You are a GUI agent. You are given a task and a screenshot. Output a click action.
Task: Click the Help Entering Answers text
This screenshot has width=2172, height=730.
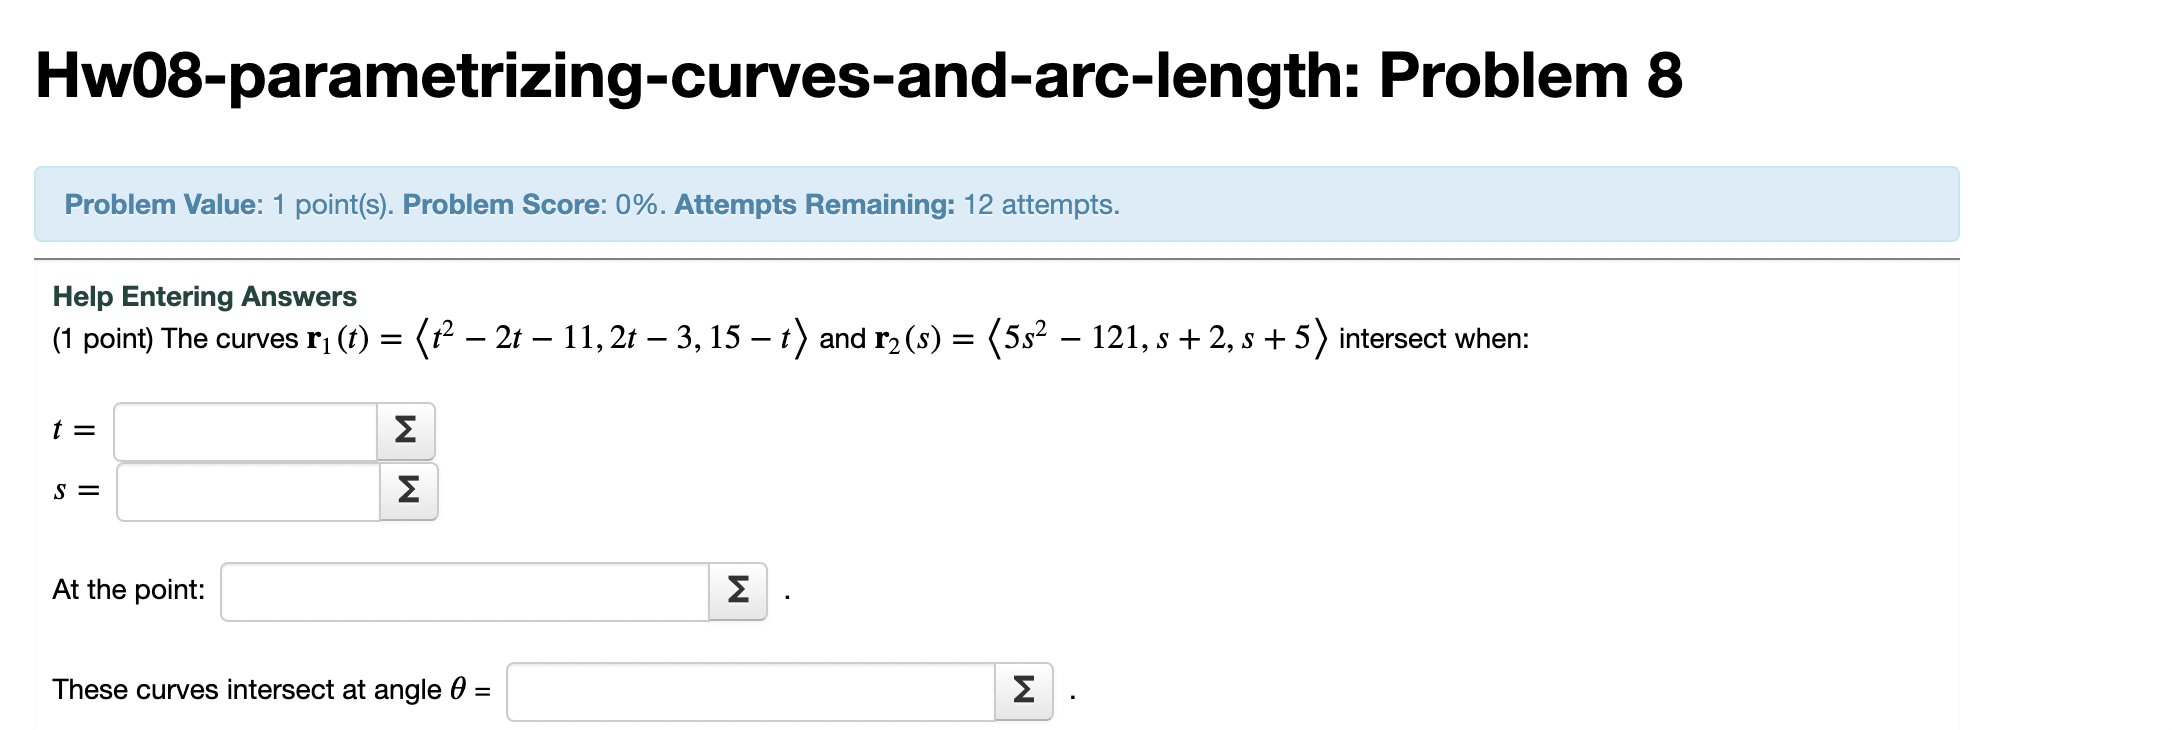tap(204, 295)
